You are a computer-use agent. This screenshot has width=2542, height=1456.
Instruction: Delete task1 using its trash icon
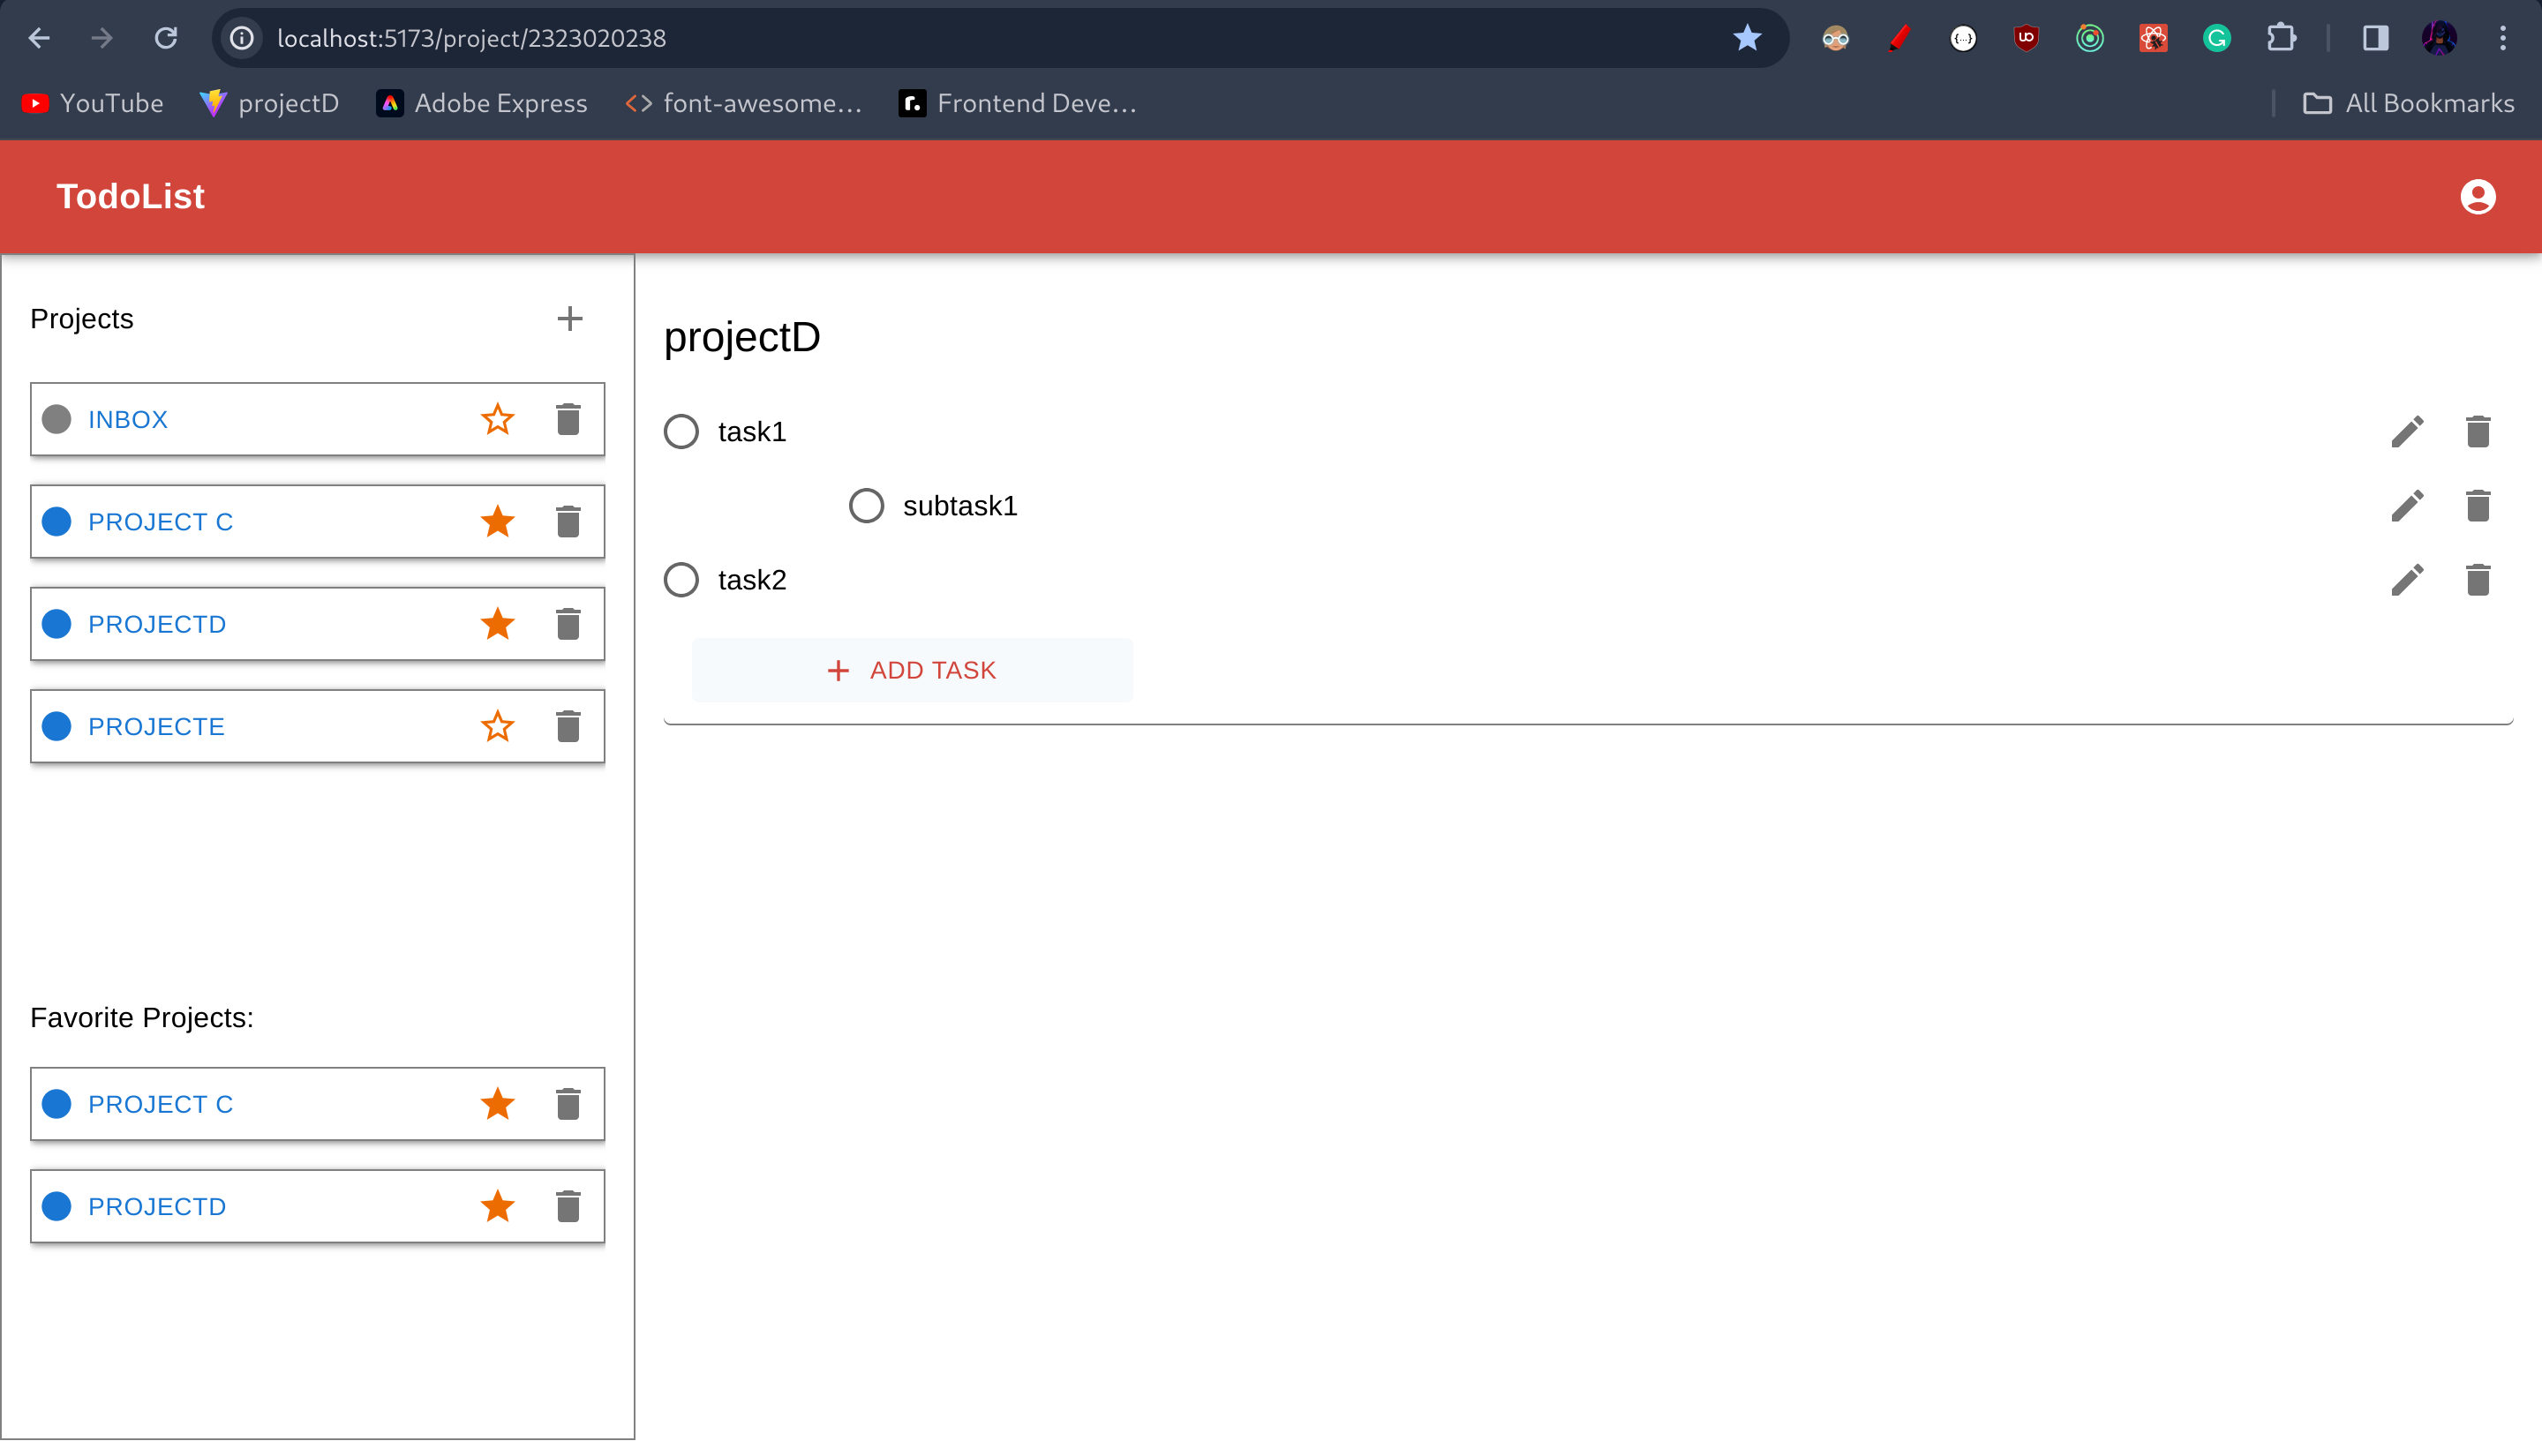pos(2477,432)
